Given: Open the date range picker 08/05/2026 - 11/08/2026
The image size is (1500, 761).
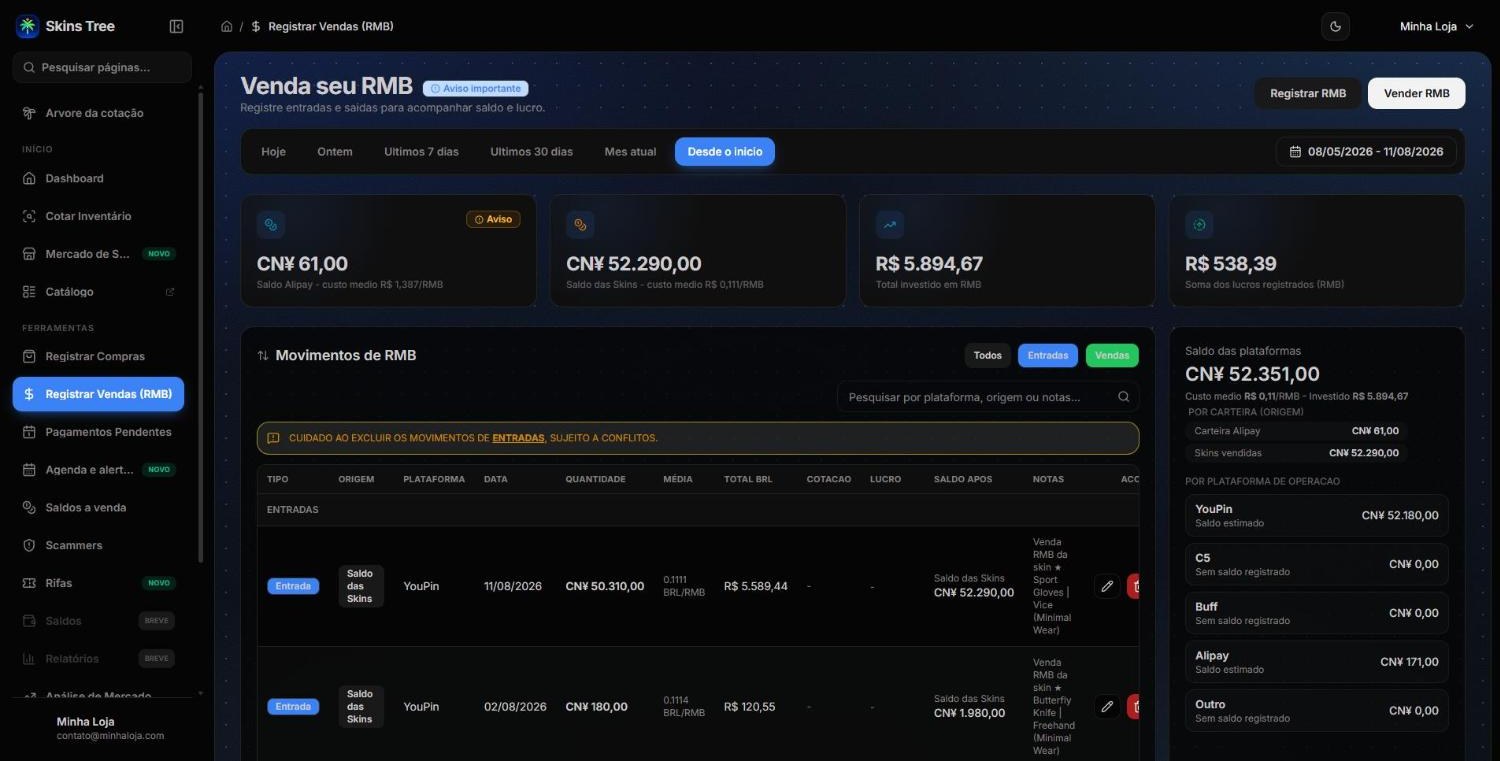Looking at the screenshot, I should click(1366, 152).
